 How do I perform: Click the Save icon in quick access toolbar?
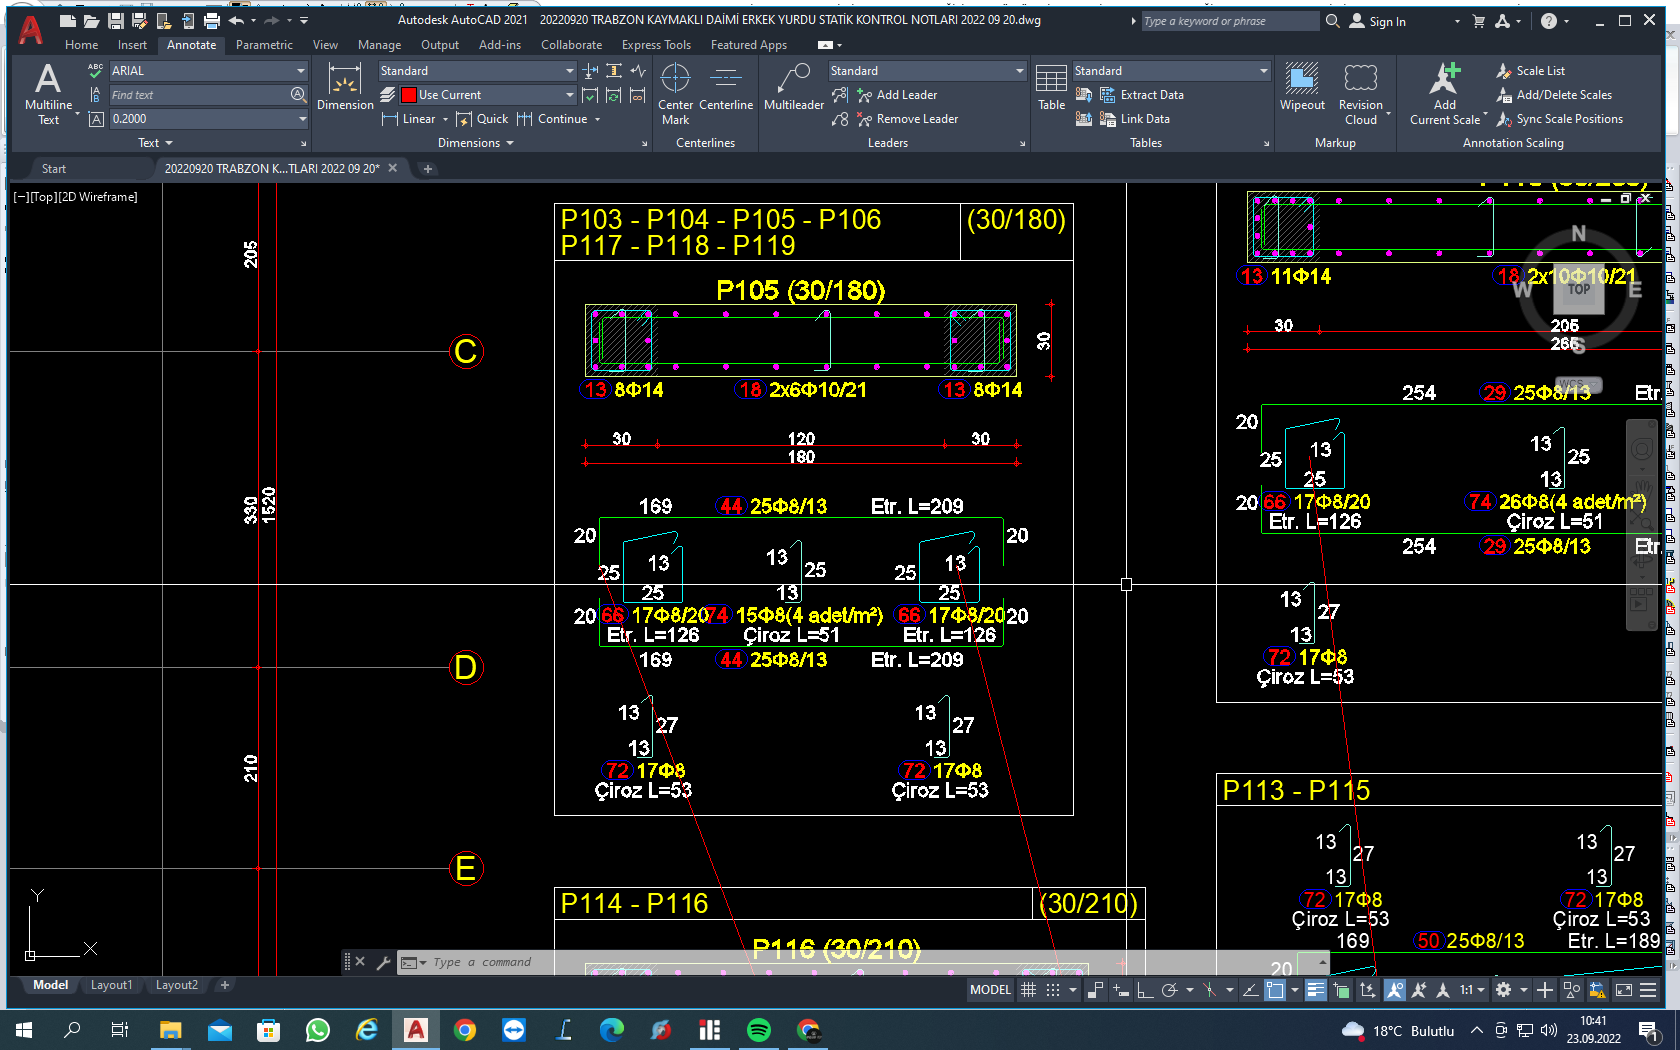(x=116, y=20)
